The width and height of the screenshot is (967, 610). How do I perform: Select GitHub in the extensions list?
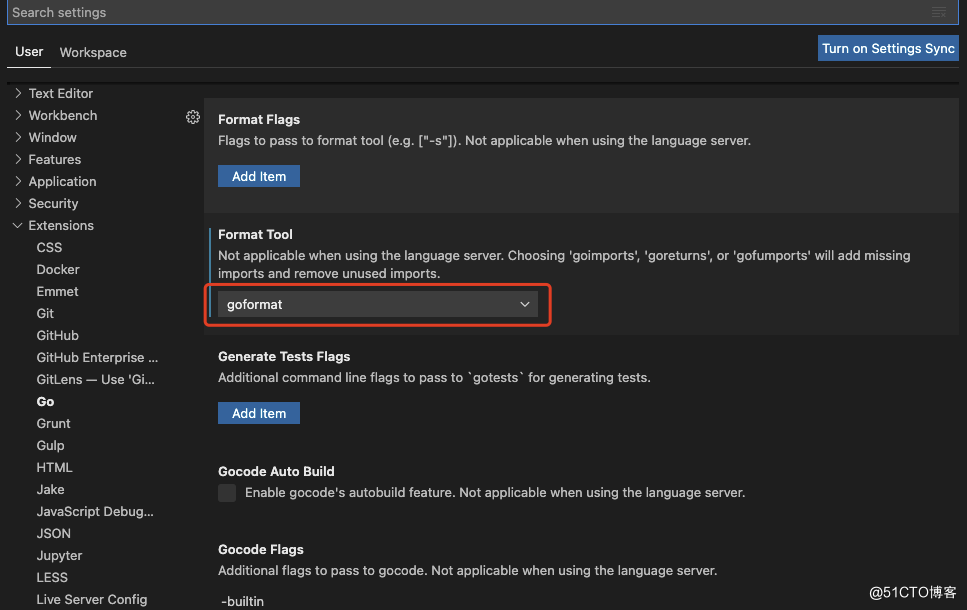(x=57, y=336)
